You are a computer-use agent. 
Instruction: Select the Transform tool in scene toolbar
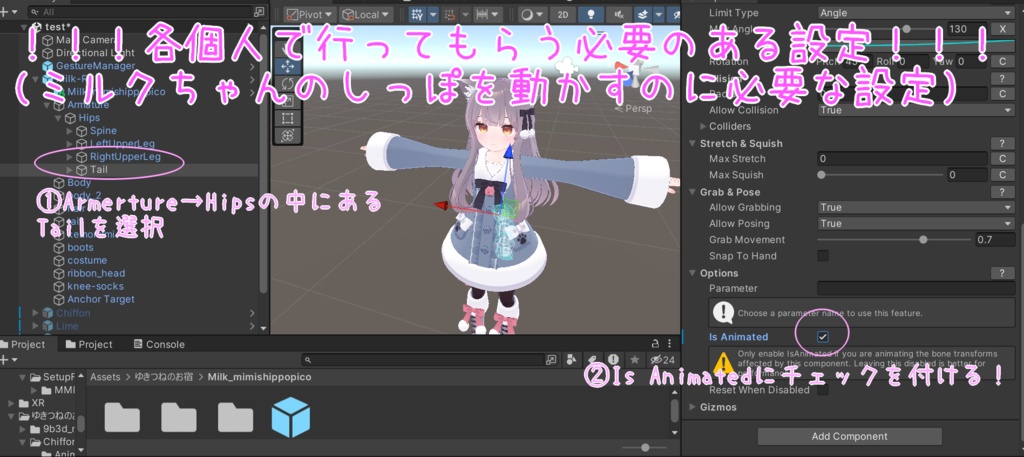coord(287,136)
